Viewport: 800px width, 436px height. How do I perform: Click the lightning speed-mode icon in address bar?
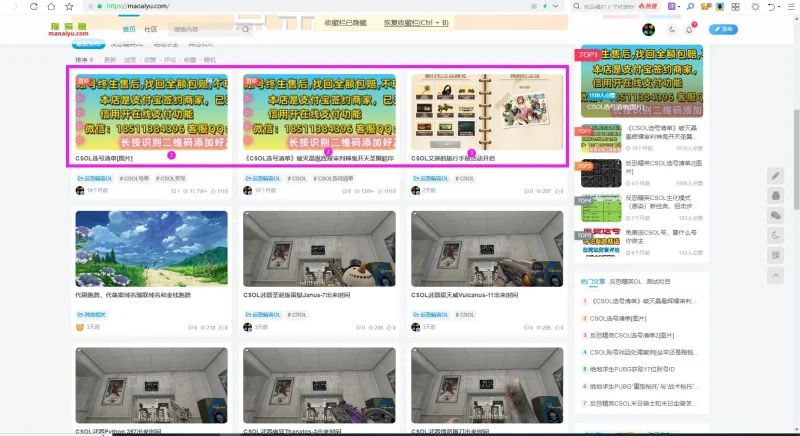[545, 6]
